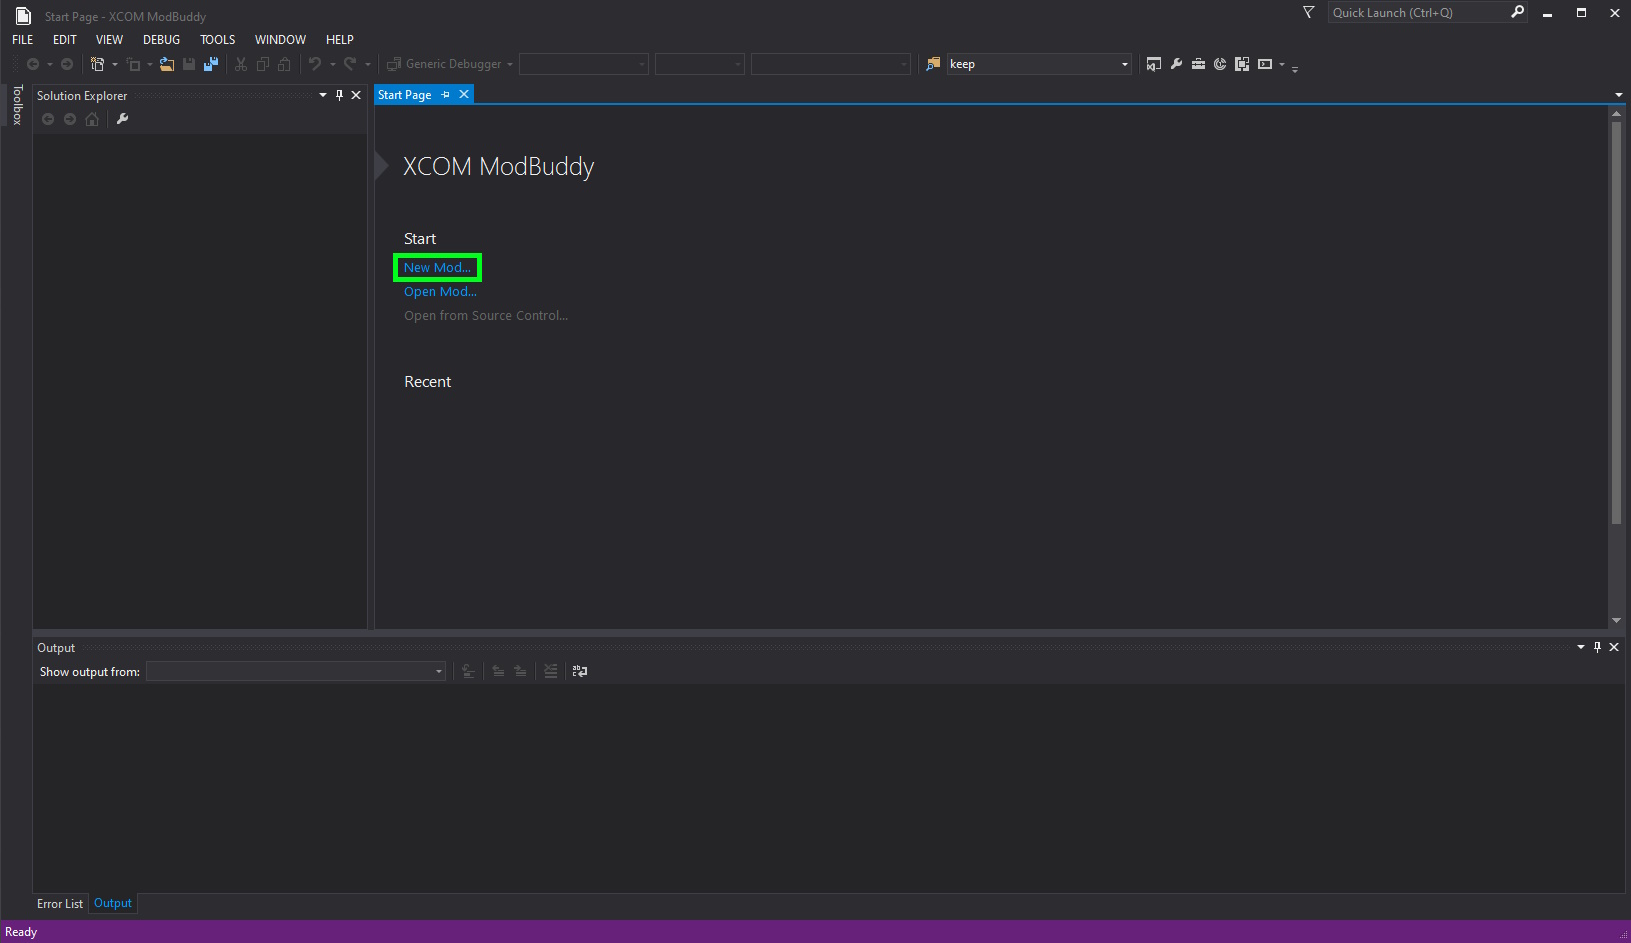Toggle the pin on Start Page tab

[446, 95]
